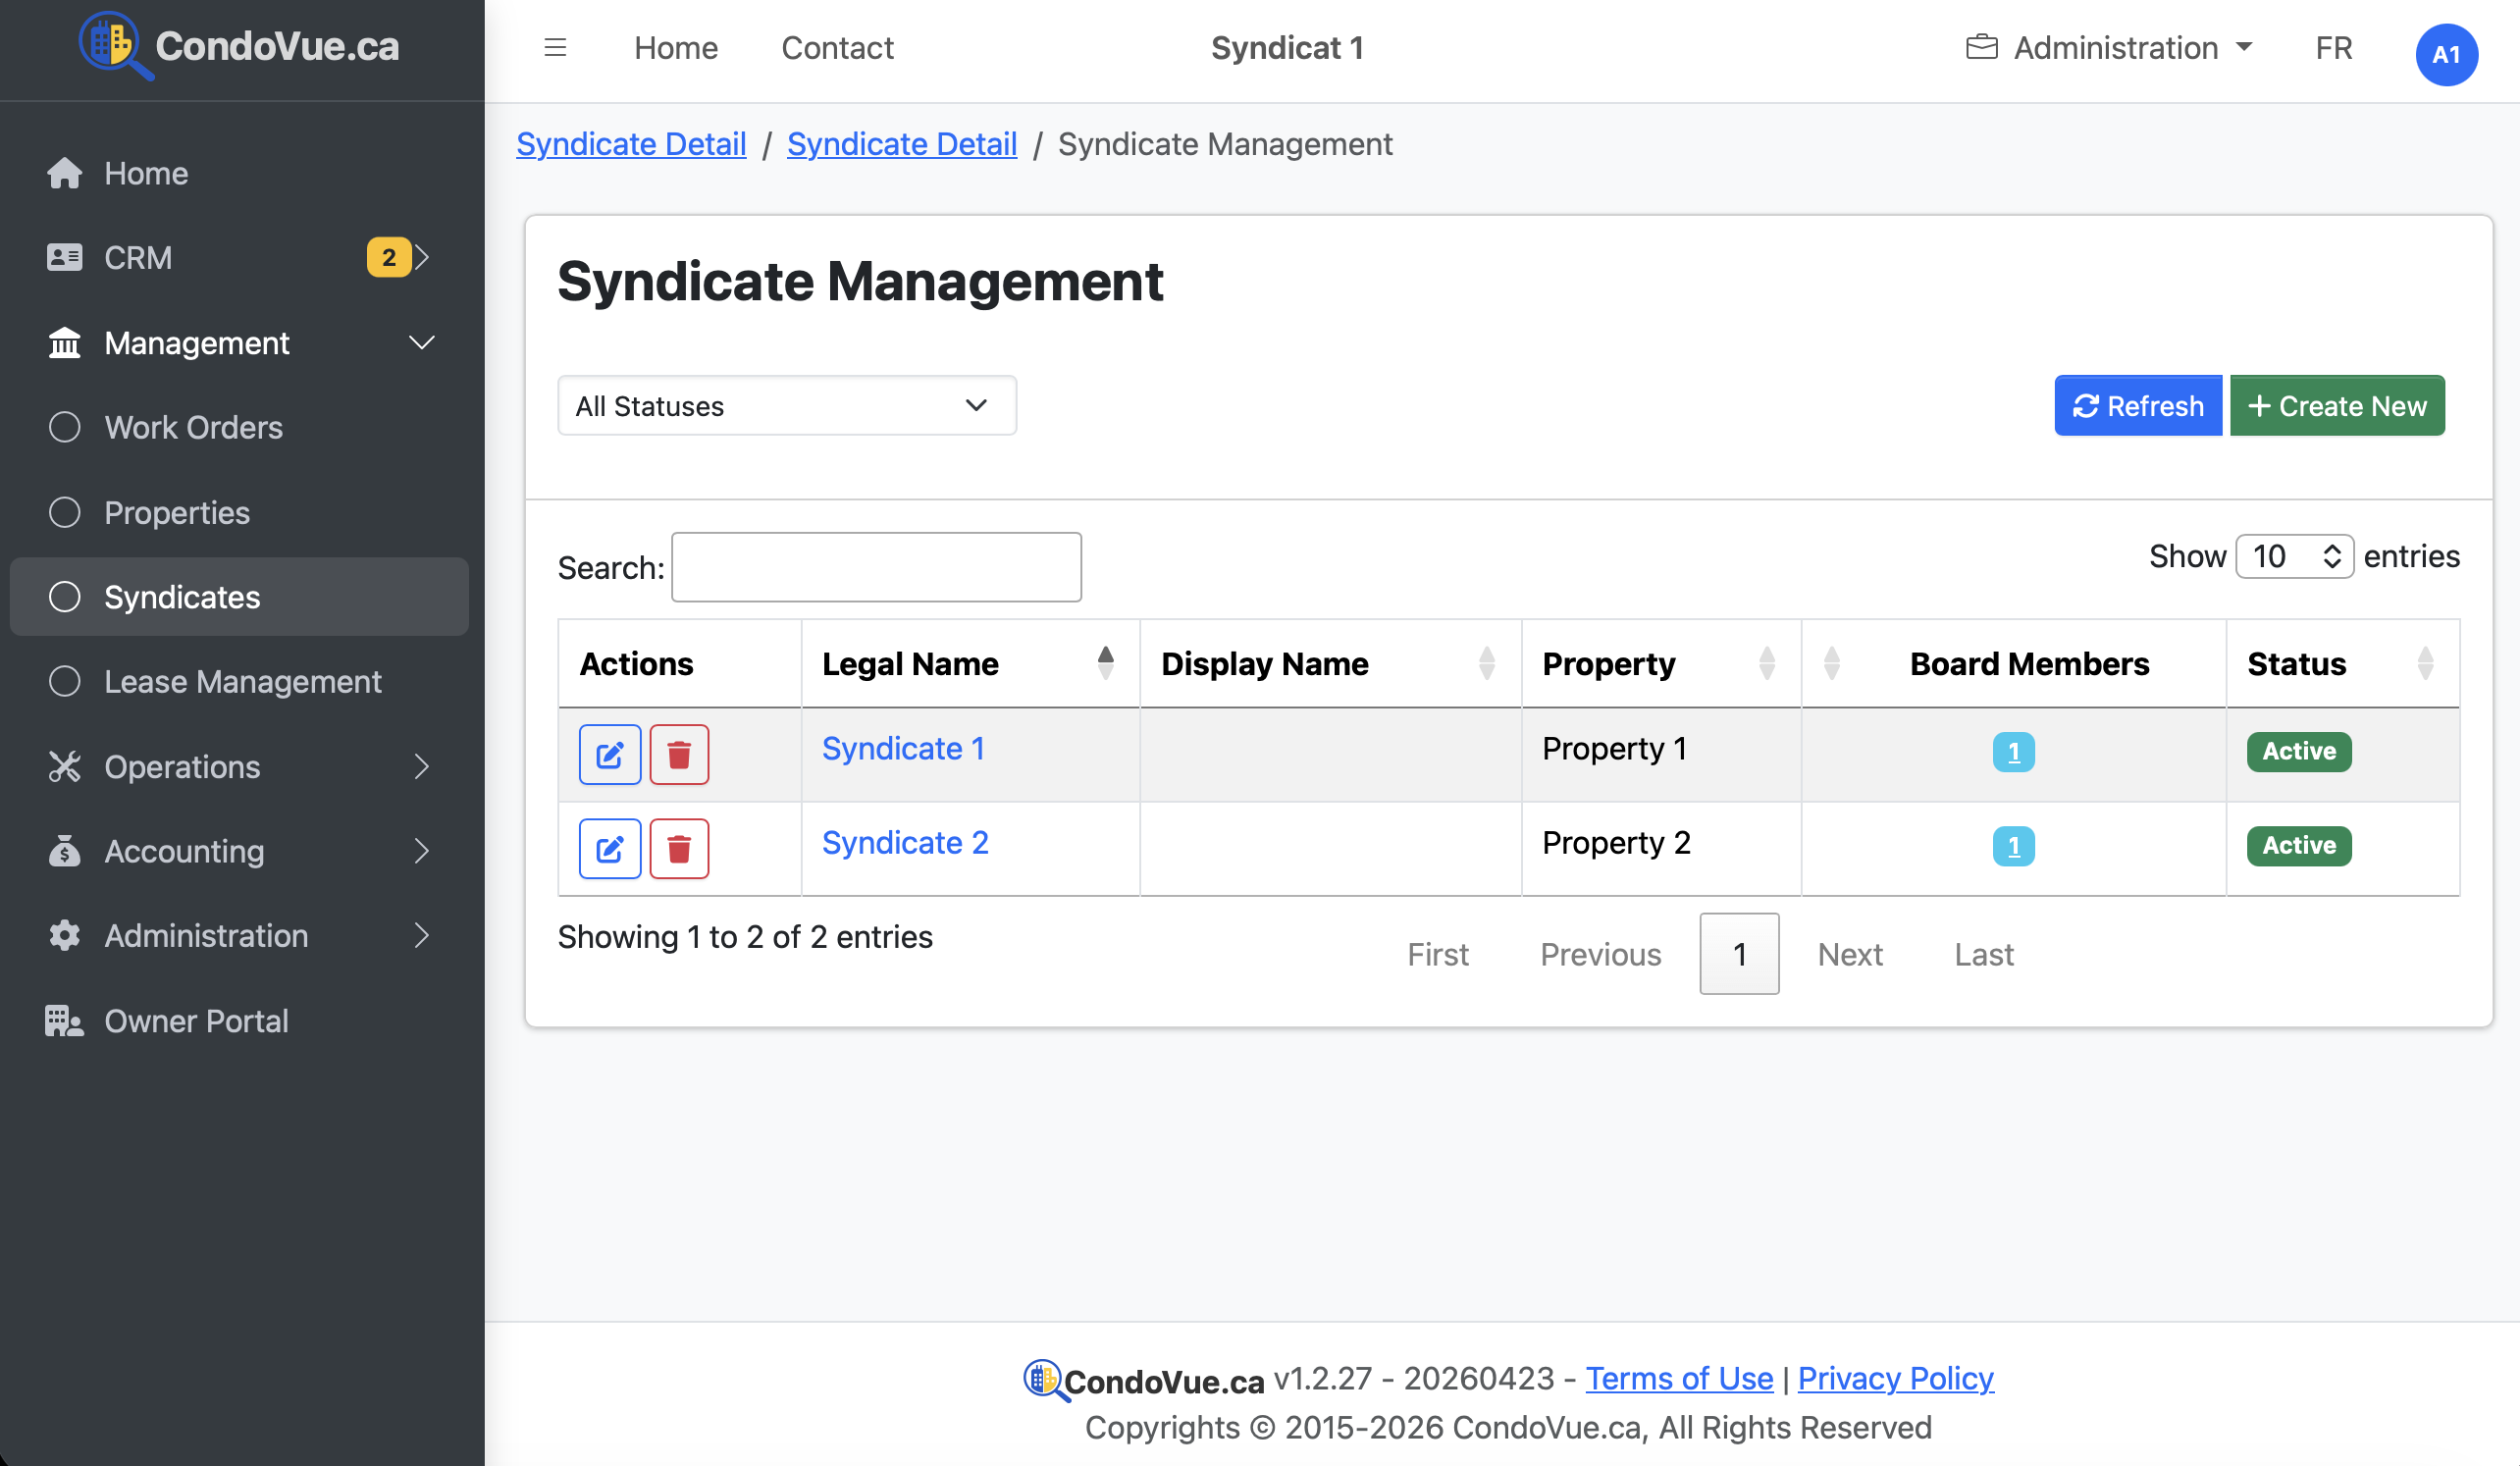Open Board Members badge for Syndicate 1
The height and width of the screenshot is (1466, 2520).
[x=2013, y=752]
